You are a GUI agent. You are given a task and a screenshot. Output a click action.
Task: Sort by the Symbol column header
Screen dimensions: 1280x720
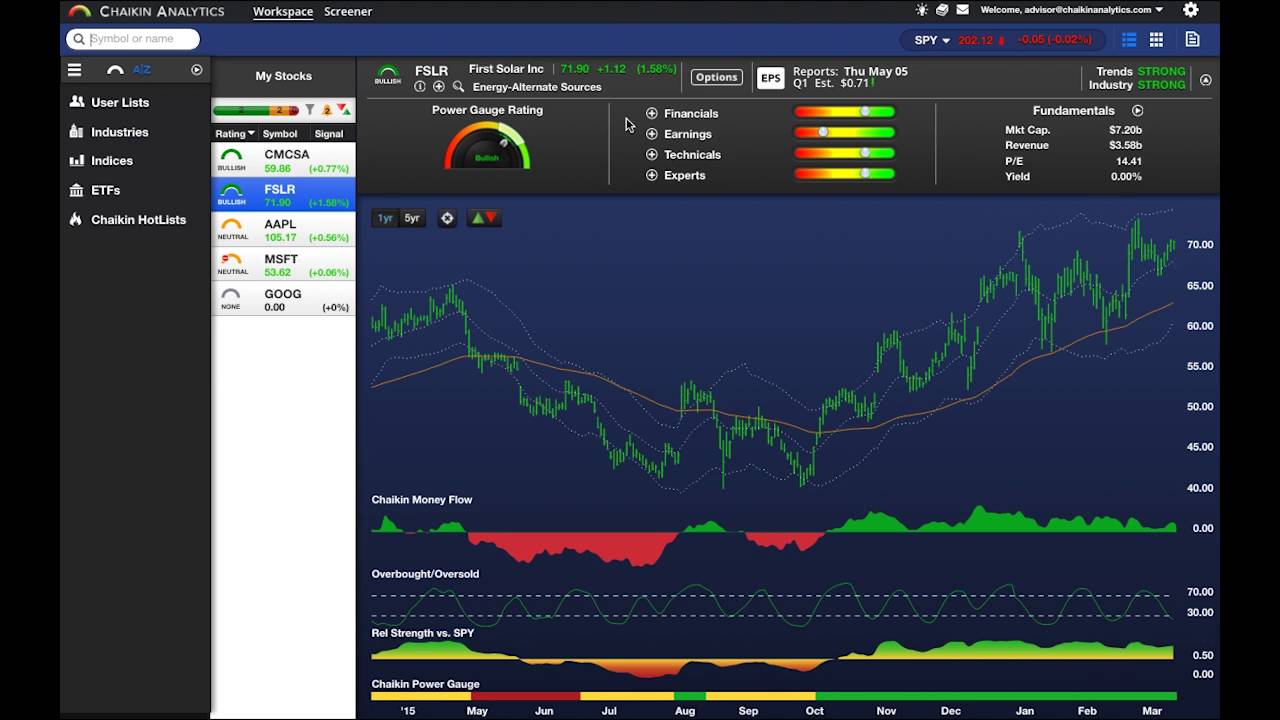click(280, 134)
